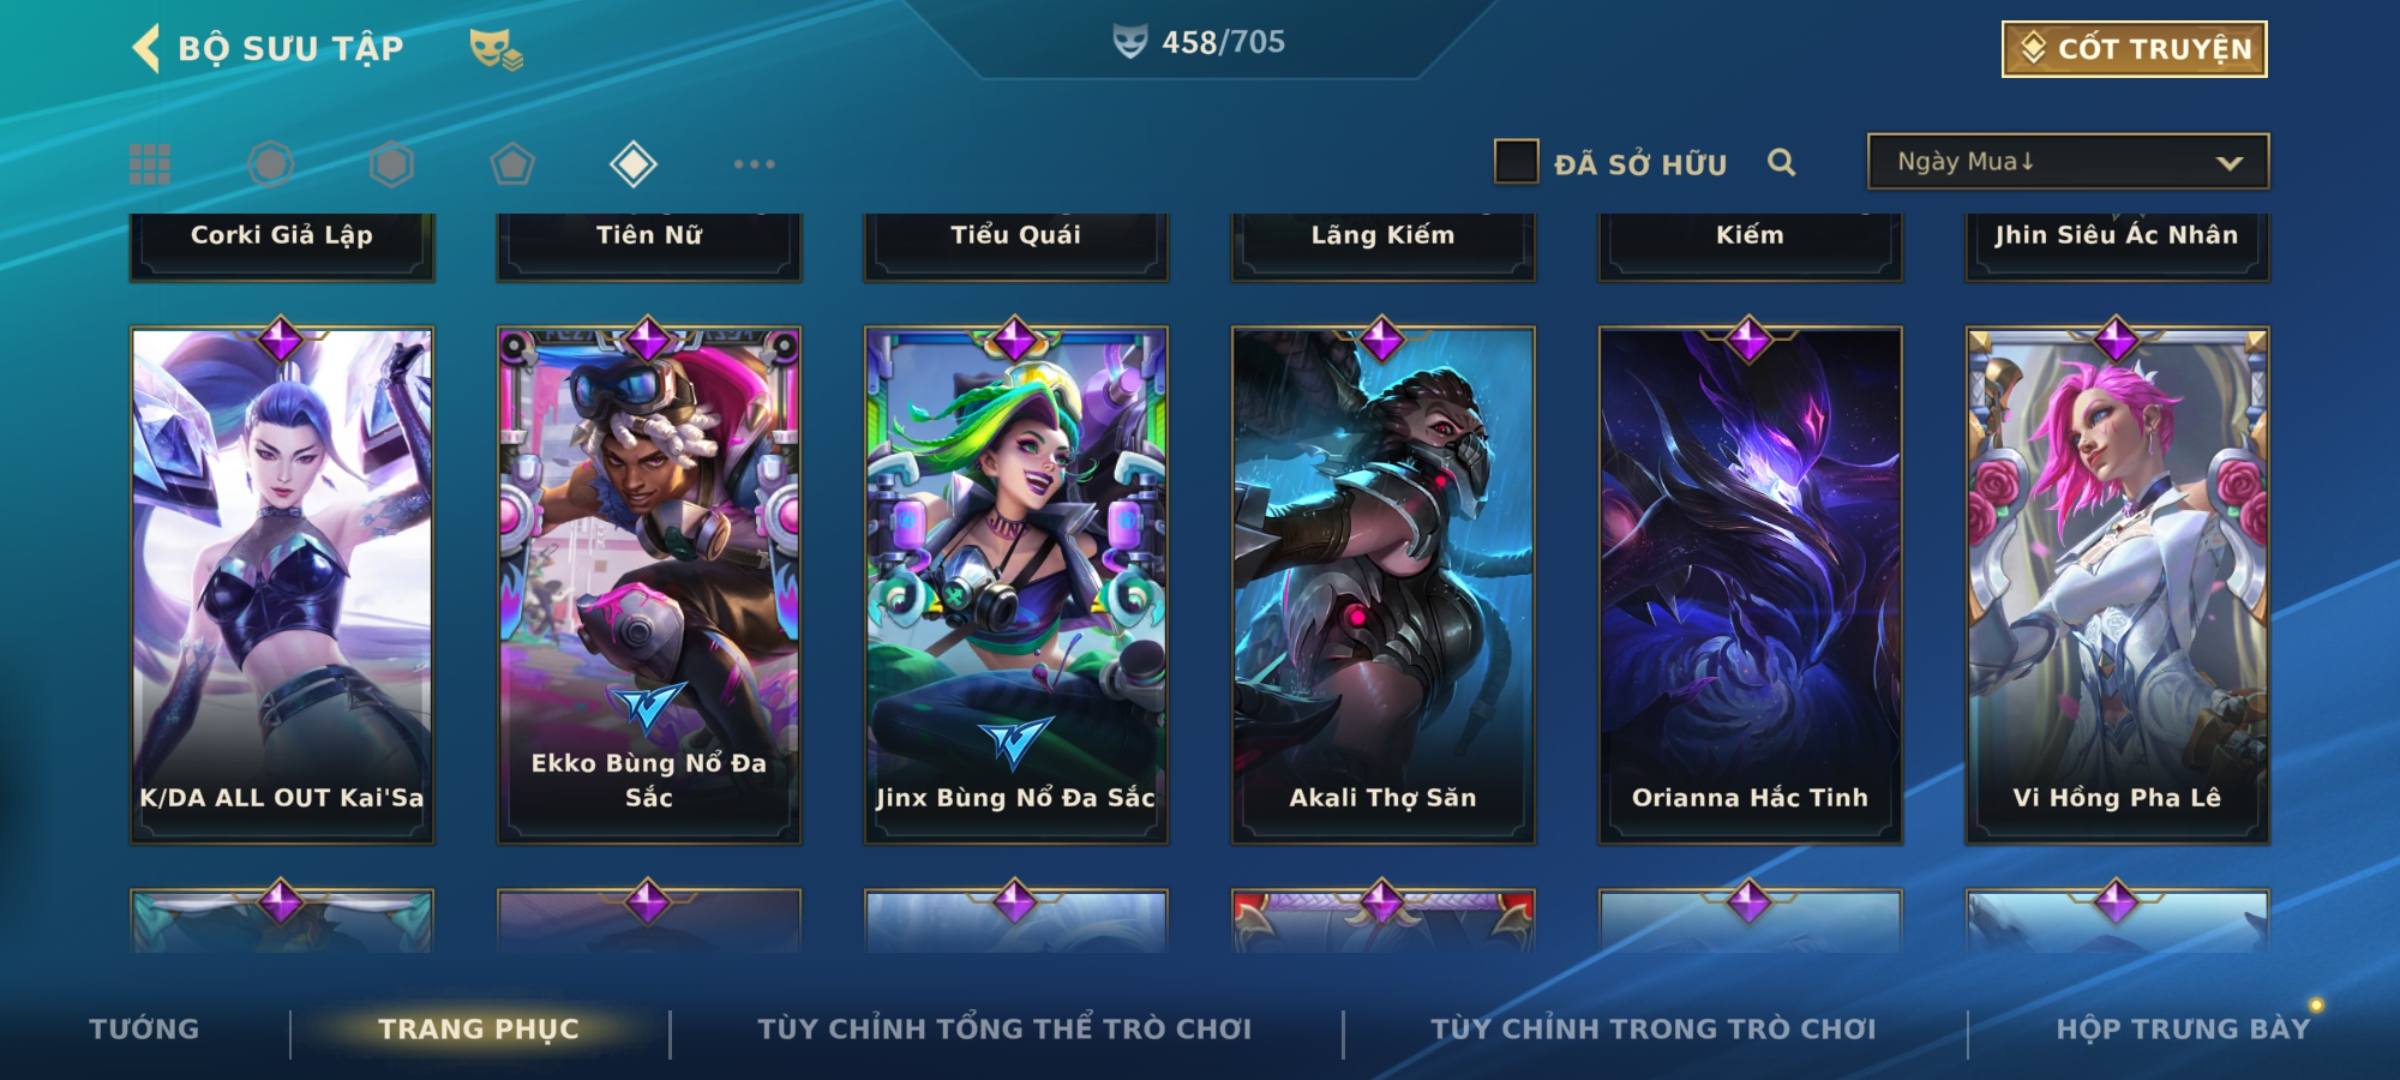The image size is (2400, 1080).
Task: Open the K/DA ALL OUT Kai'Sa skin card
Action: tap(282, 585)
